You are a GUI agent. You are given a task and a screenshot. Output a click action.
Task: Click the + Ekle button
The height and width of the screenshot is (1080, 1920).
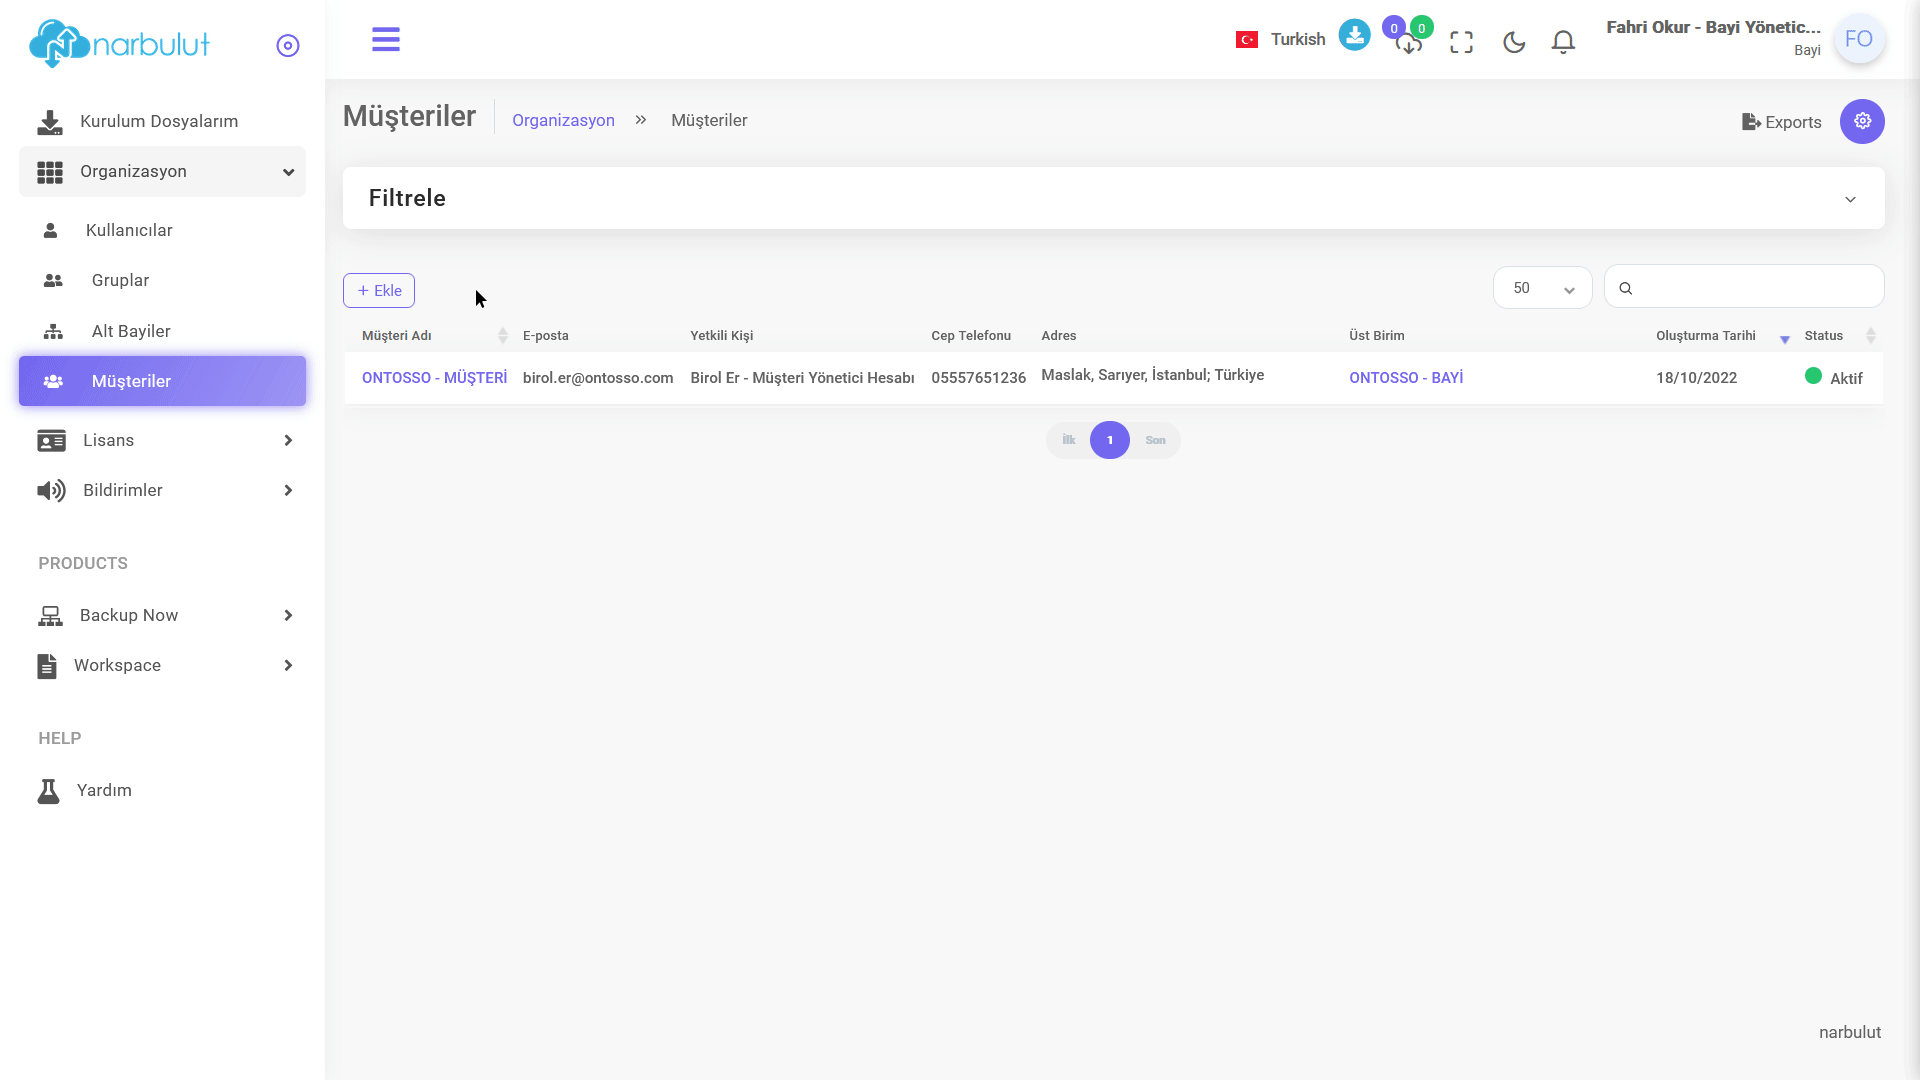tap(379, 291)
